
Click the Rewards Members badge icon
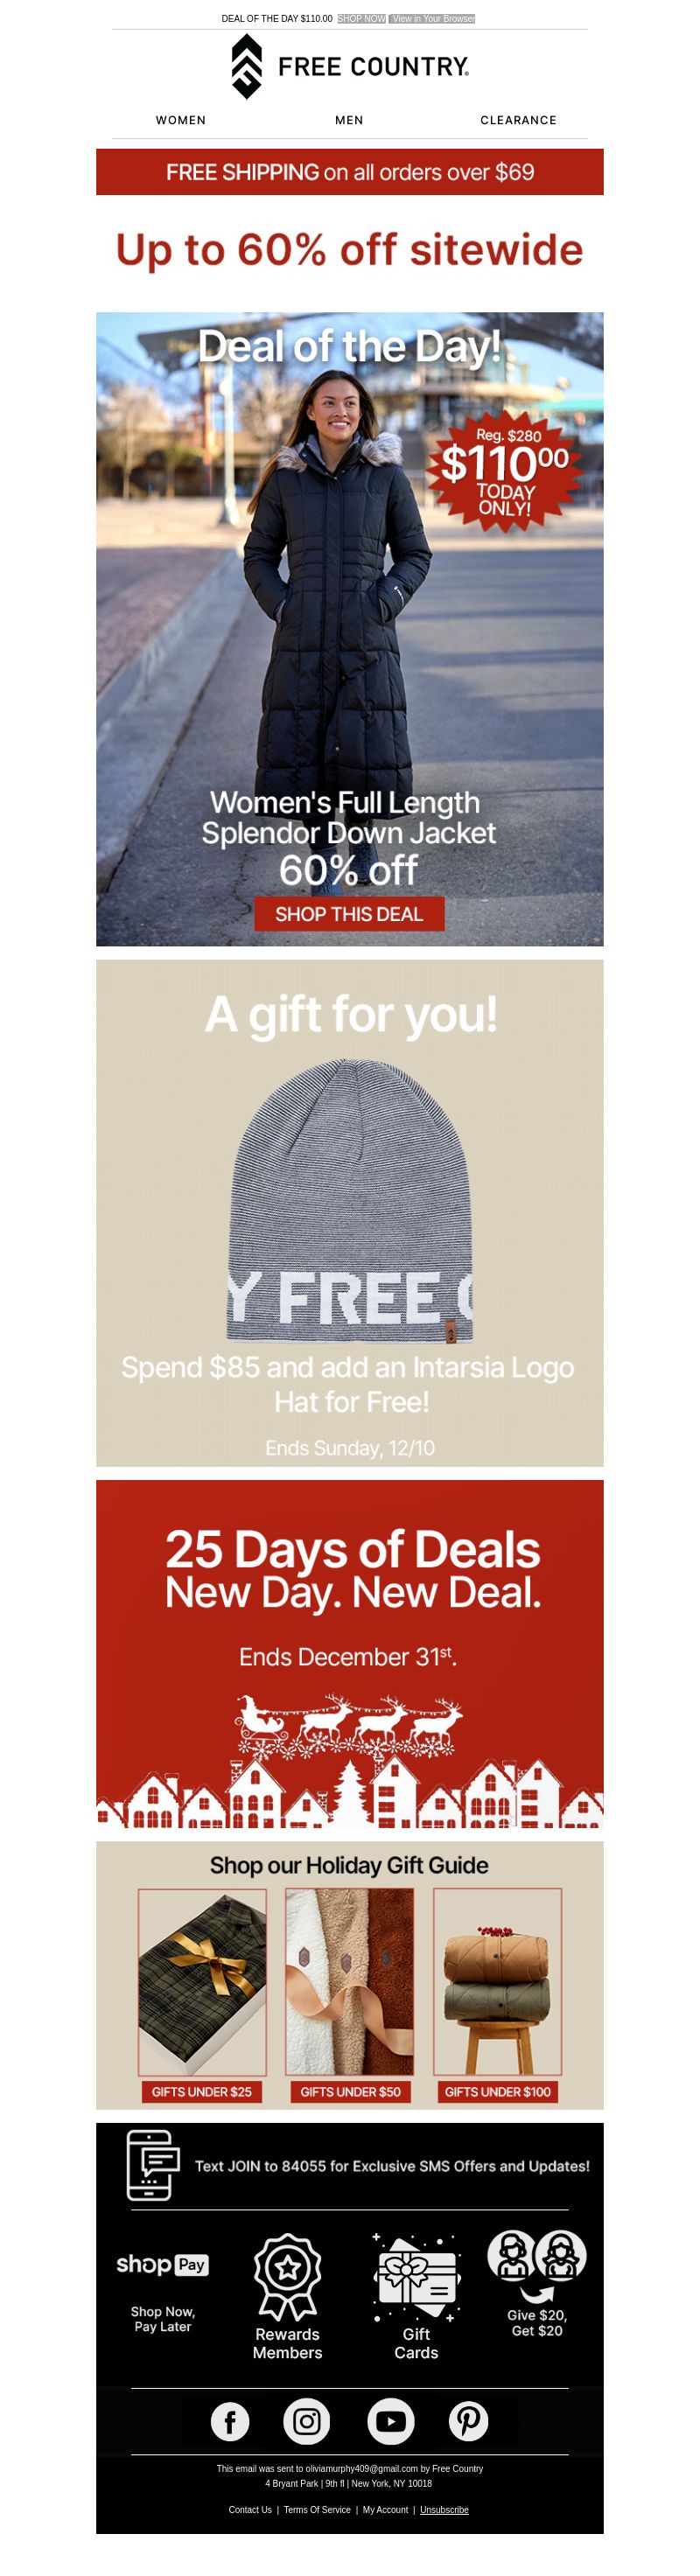click(287, 2277)
